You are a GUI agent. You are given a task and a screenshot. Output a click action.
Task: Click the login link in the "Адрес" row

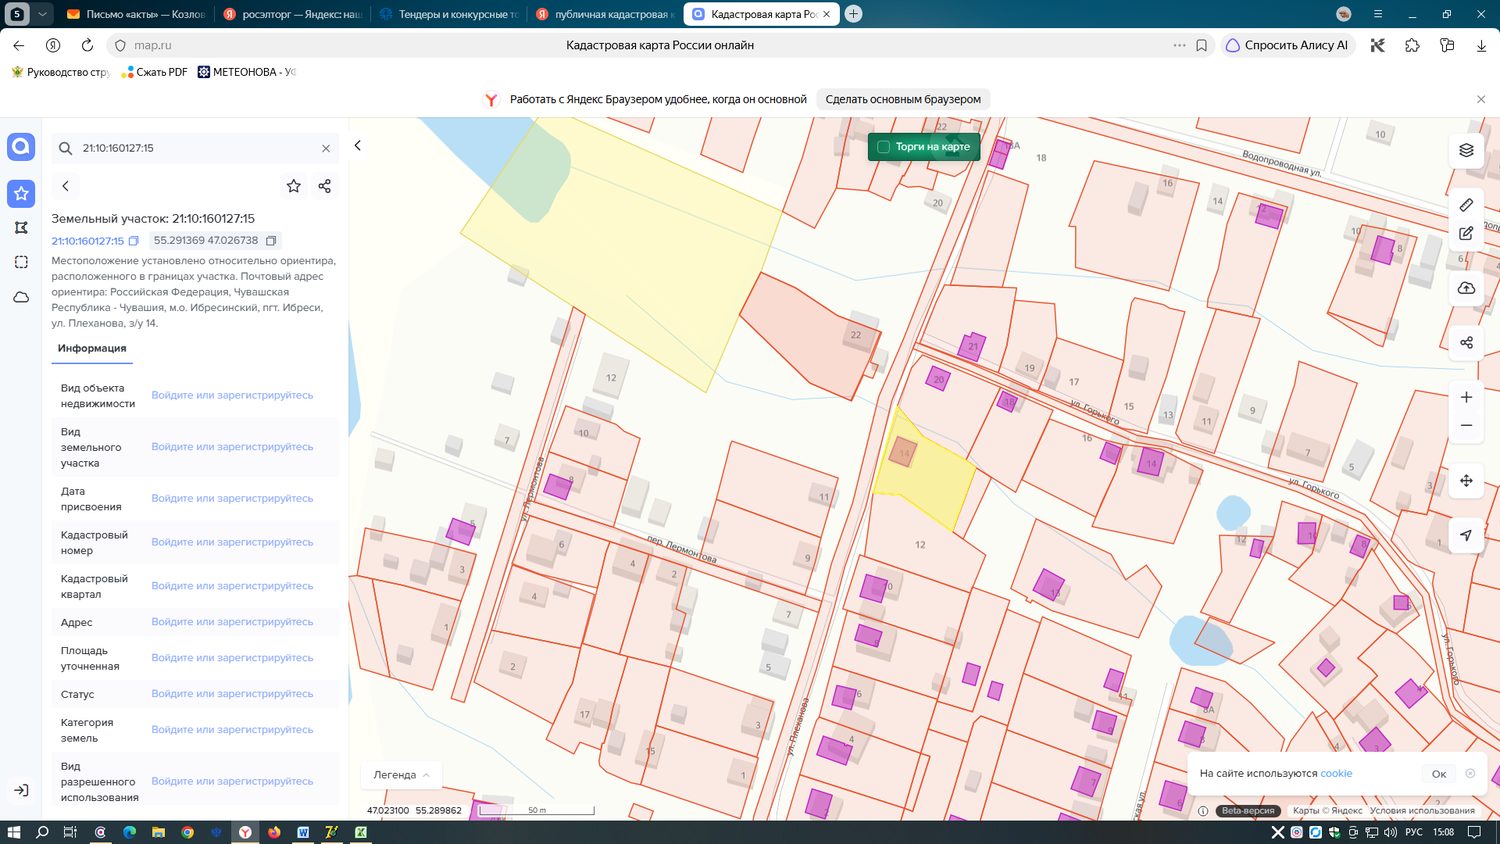coord(232,622)
